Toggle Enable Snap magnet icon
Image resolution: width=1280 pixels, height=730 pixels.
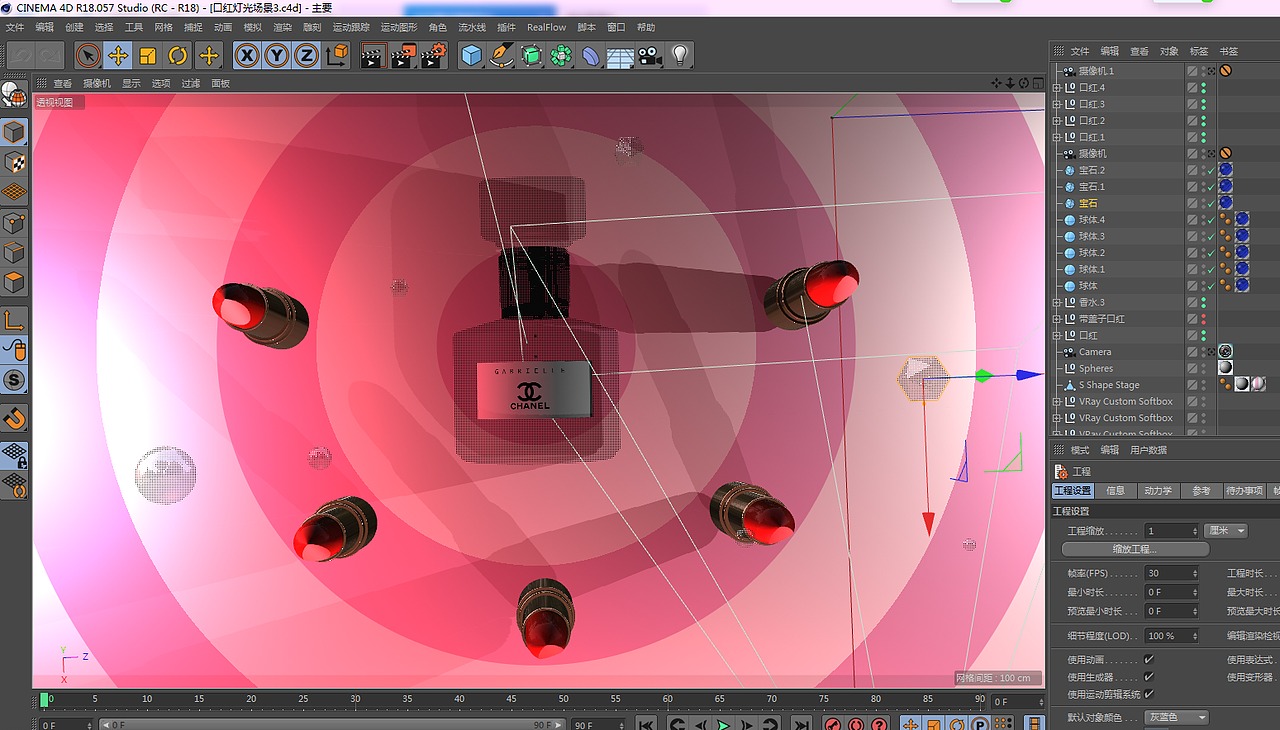click(x=14, y=417)
